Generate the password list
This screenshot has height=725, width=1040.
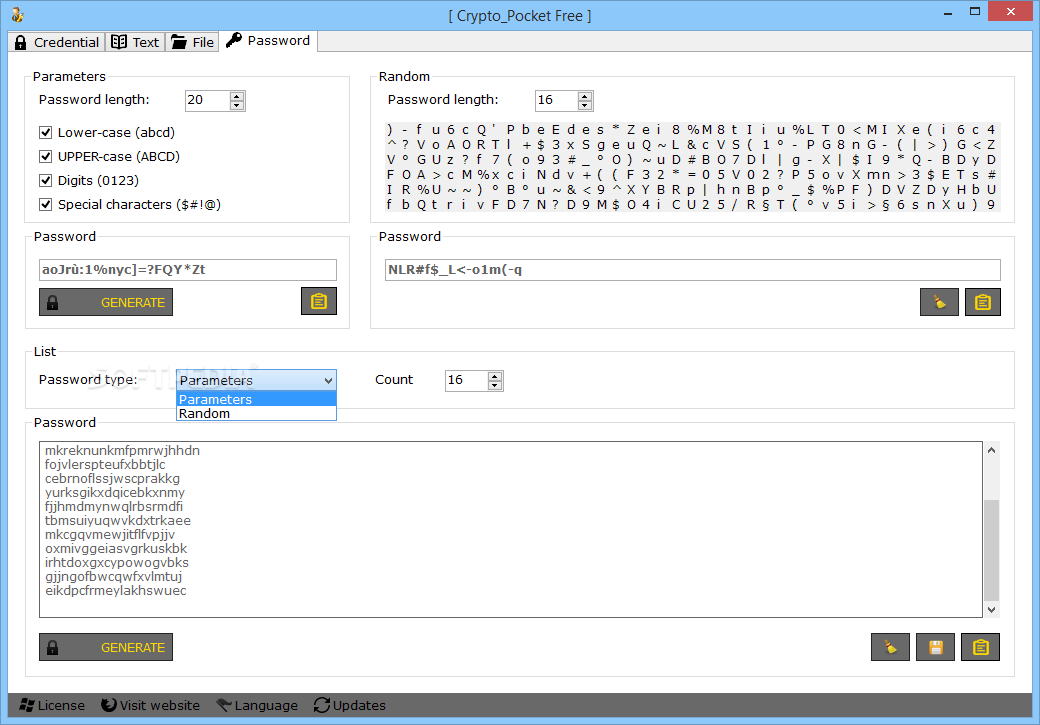tap(105, 647)
